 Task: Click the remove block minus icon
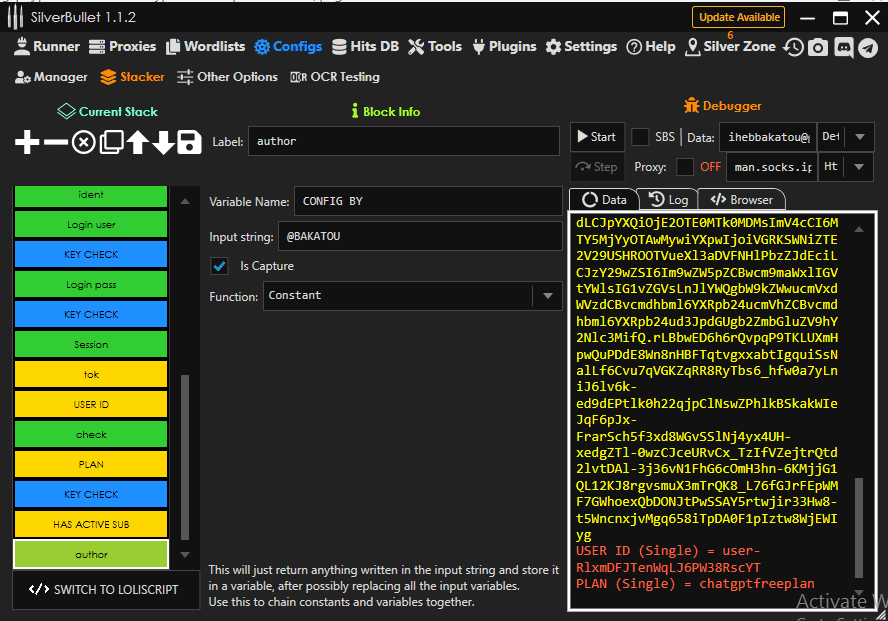tap(56, 143)
